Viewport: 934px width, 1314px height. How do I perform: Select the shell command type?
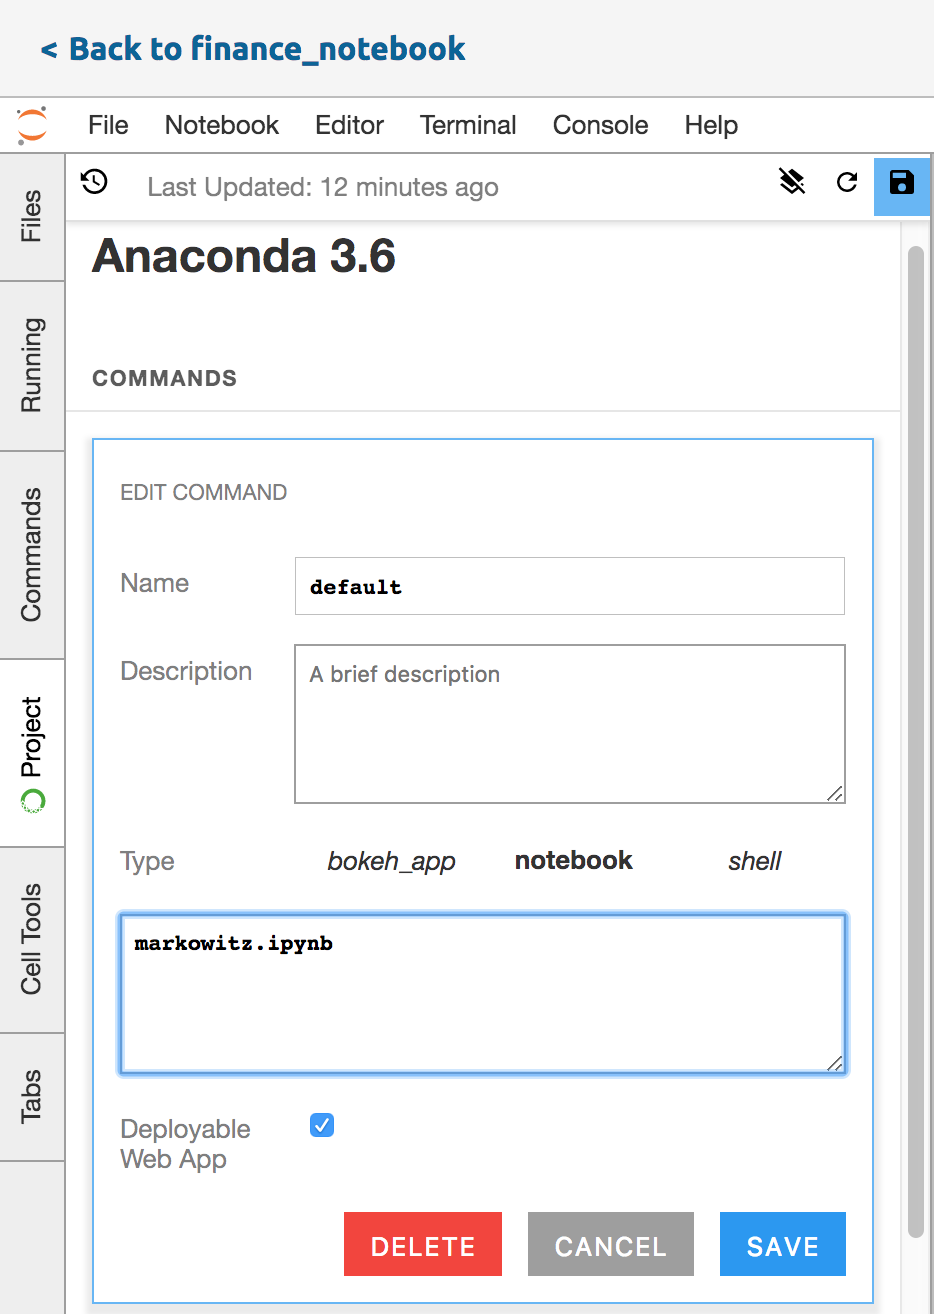coord(754,861)
